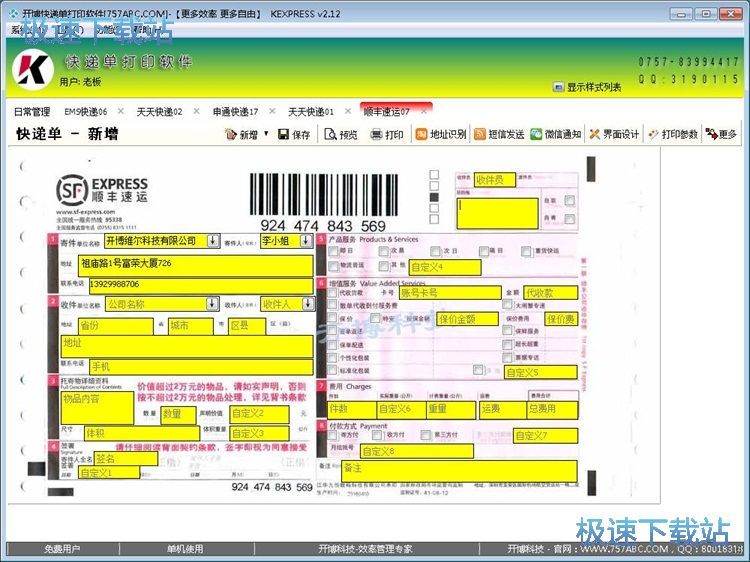Click the 新增 new waybill toolbar icon
The image size is (750, 562).
click(x=241, y=134)
